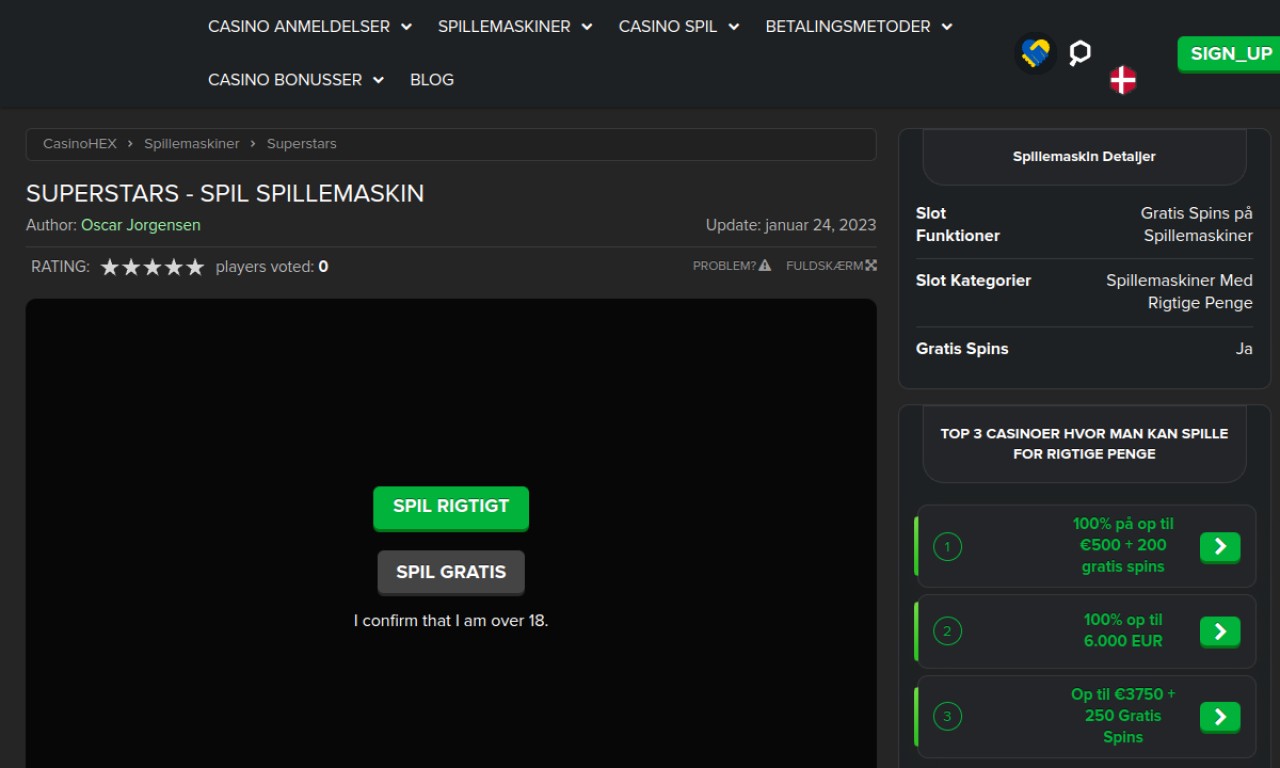Click the Slot Kategorier label
The height and width of the screenshot is (768, 1280).
(x=973, y=281)
